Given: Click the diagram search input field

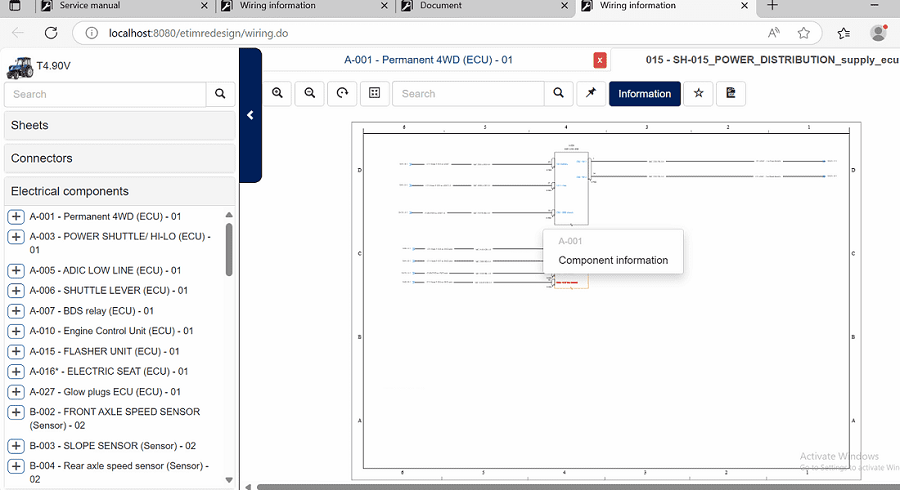Looking at the screenshot, I should pos(468,93).
